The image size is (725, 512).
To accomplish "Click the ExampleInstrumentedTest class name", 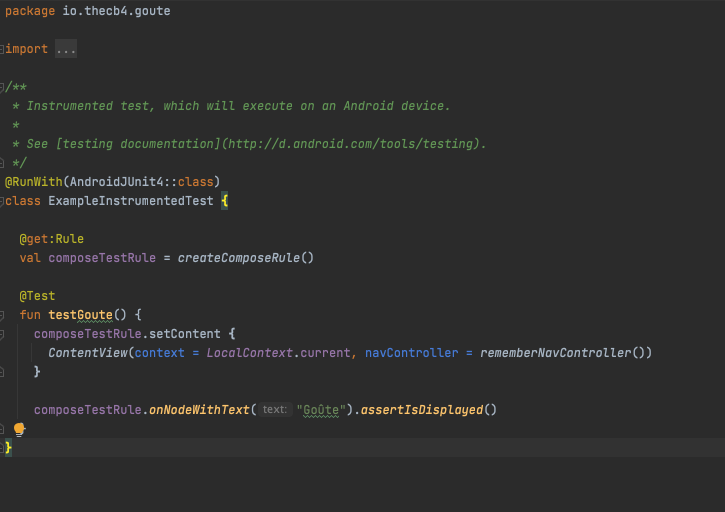I will (x=131, y=201).
